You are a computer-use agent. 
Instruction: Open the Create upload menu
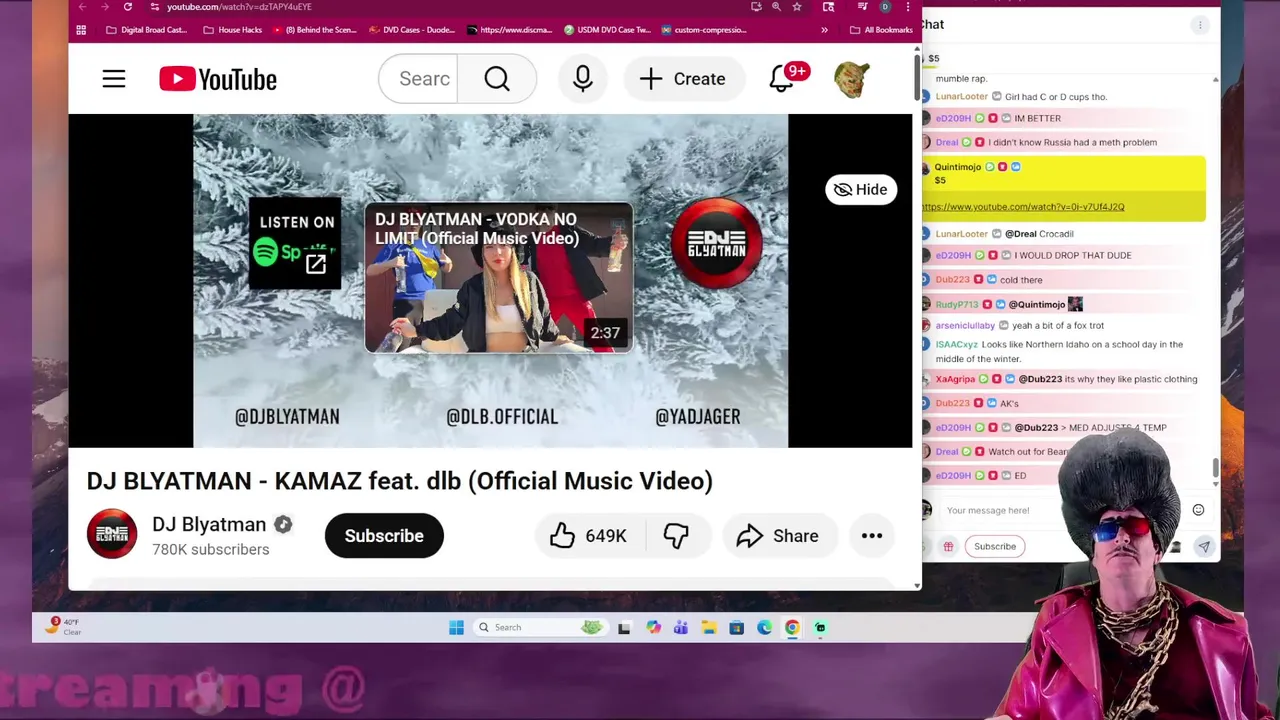(x=683, y=79)
